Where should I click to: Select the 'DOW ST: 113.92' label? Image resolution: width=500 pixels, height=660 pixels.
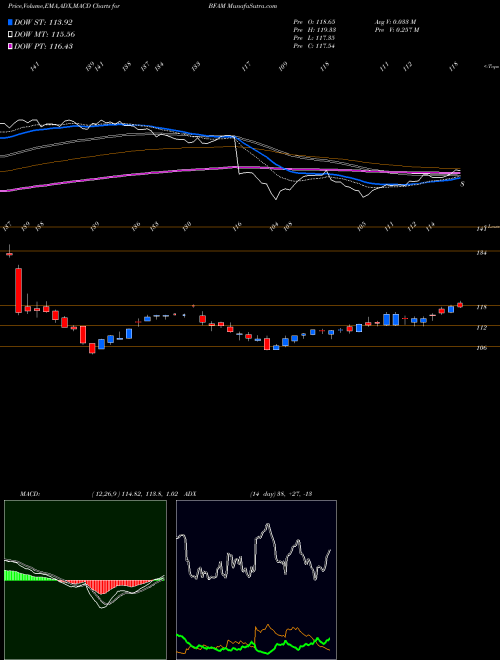tap(43, 22)
